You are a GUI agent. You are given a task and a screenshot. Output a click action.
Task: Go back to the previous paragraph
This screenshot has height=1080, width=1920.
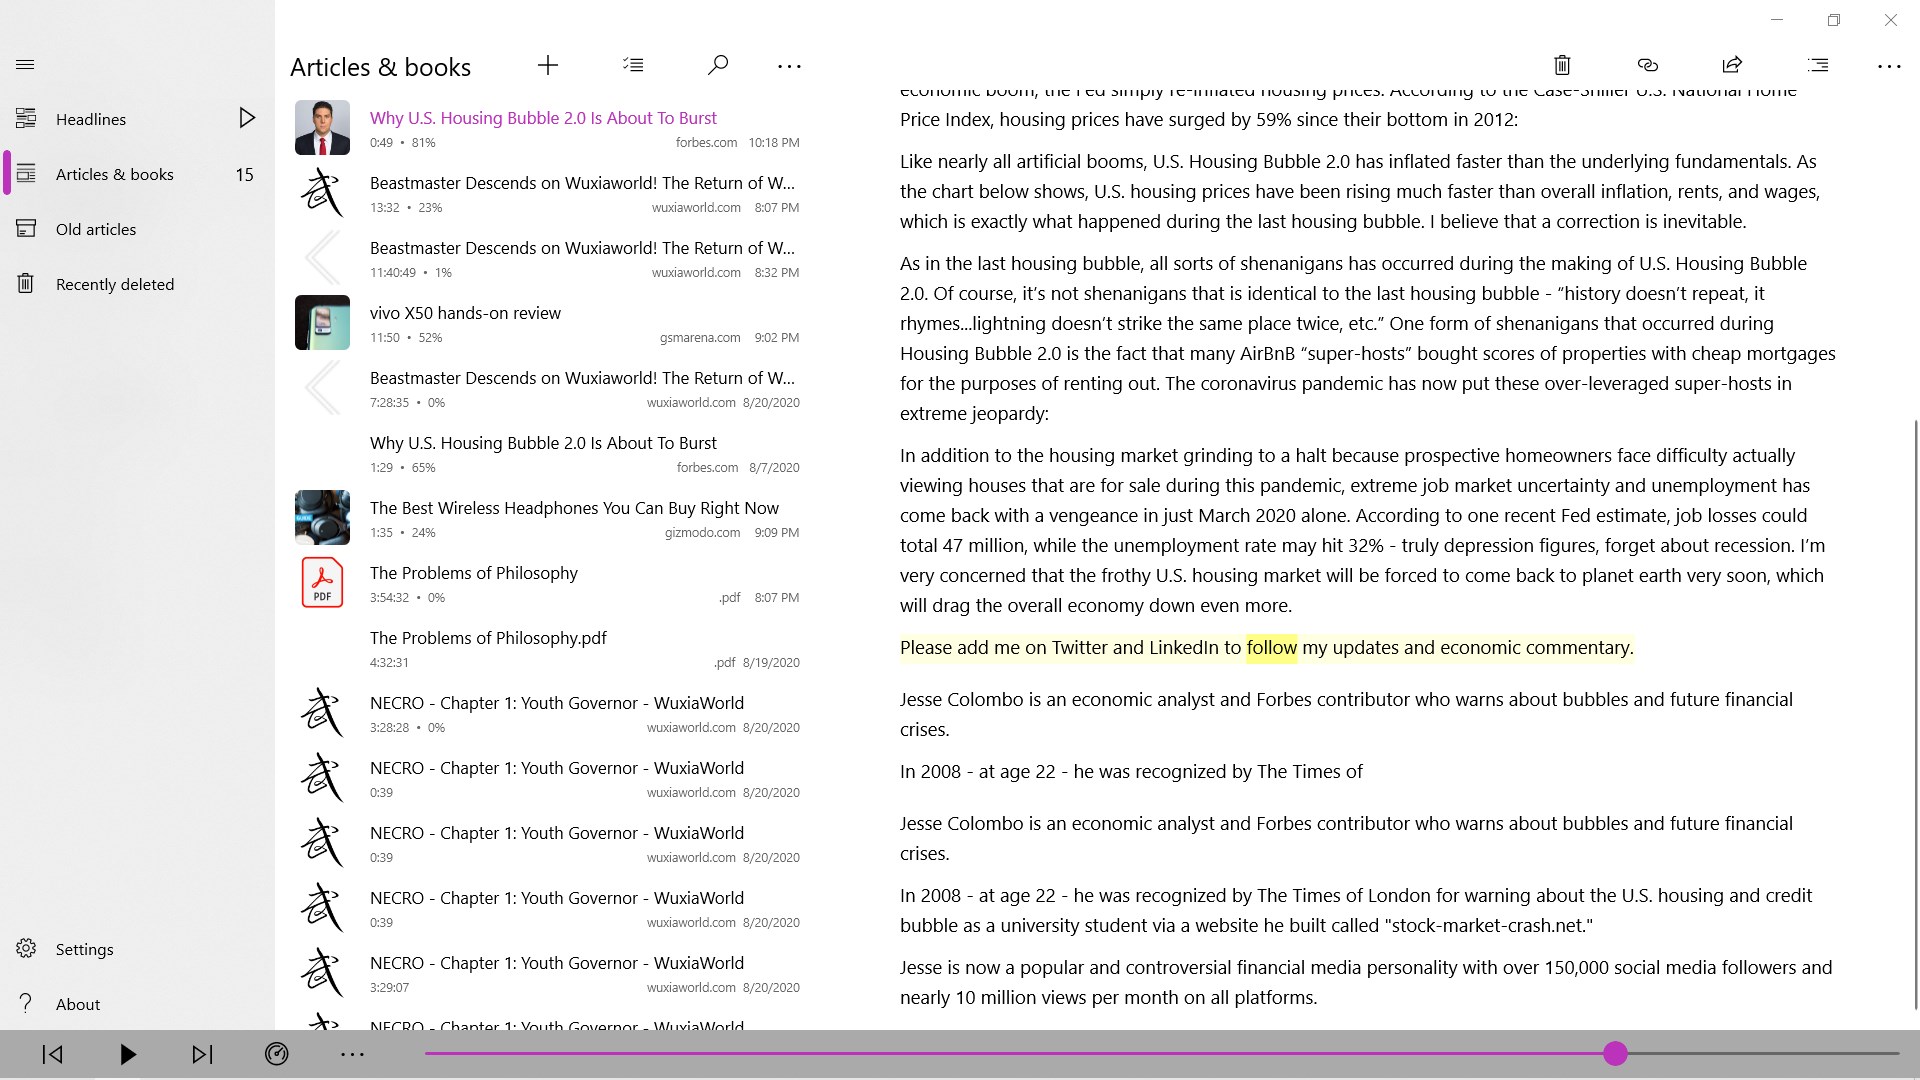pyautogui.click(x=51, y=1054)
